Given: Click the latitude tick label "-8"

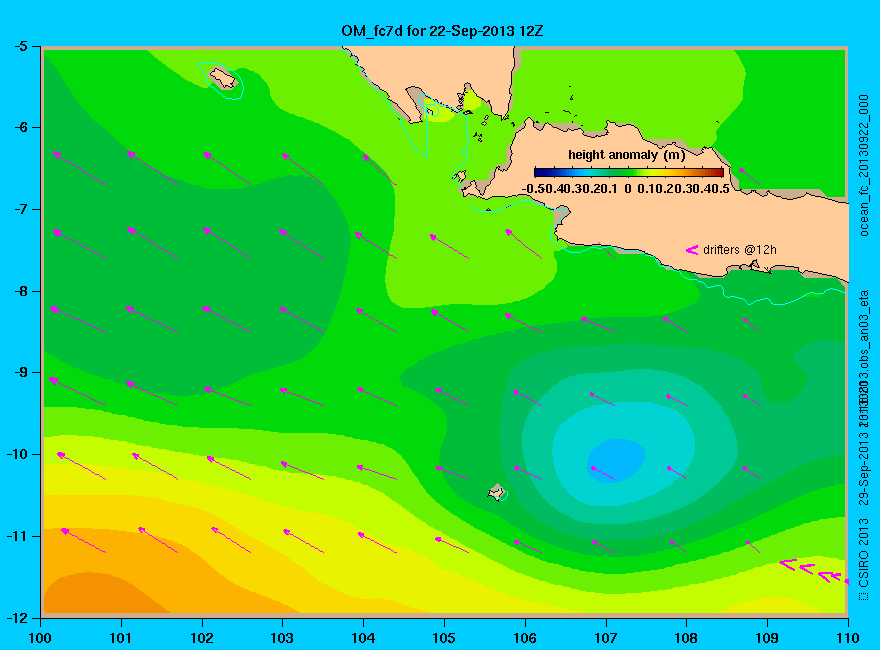Looking at the screenshot, I should point(19,291).
